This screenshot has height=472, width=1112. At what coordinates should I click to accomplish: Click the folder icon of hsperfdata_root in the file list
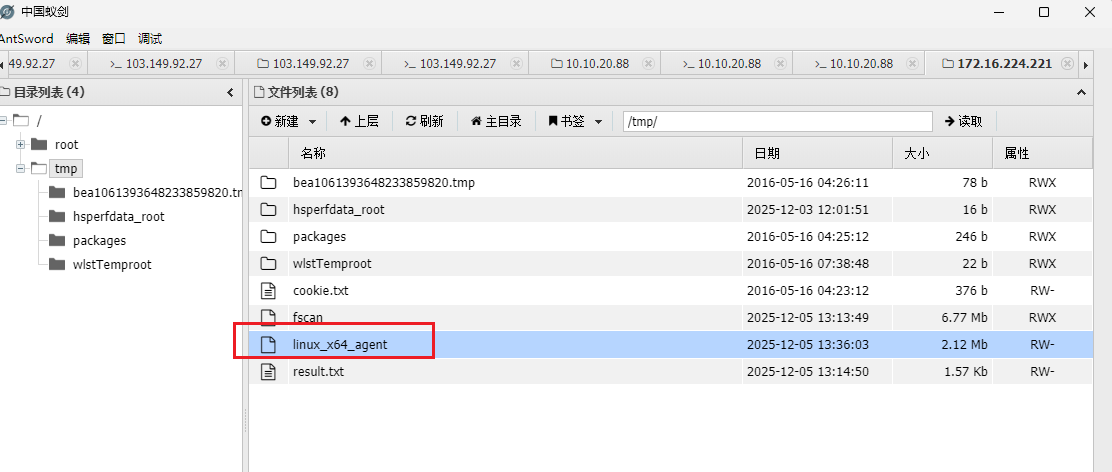(x=268, y=210)
